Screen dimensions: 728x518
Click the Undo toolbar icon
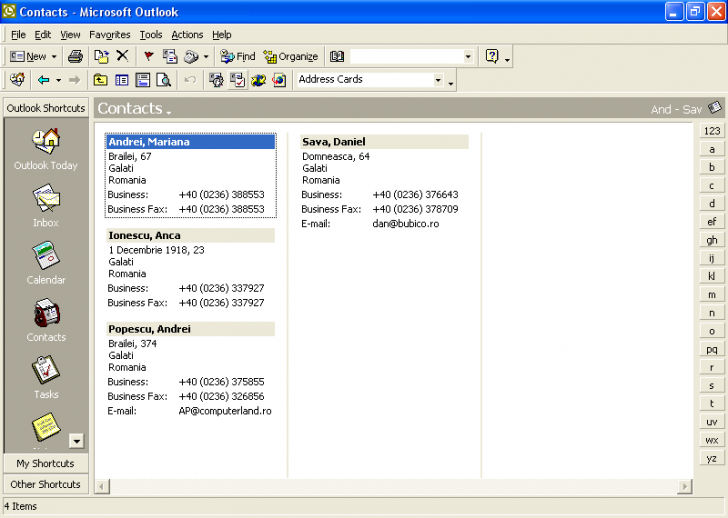pos(190,80)
